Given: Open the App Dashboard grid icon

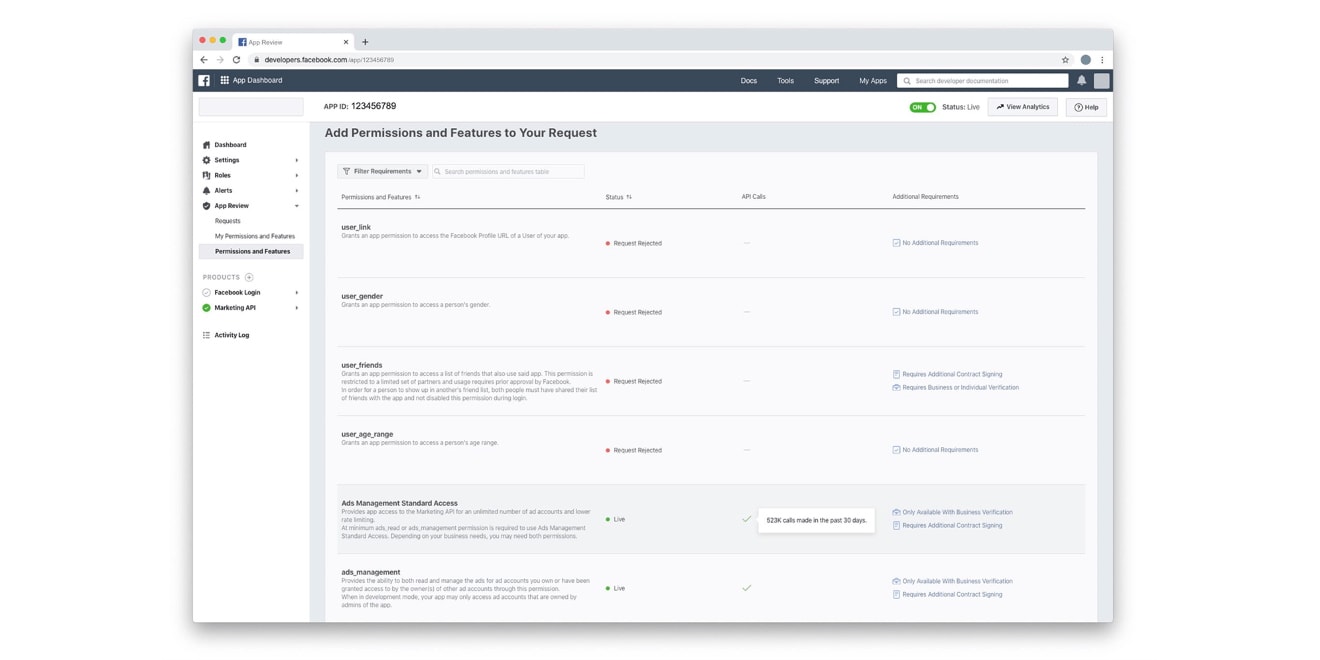Looking at the screenshot, I should coord(225,81).
